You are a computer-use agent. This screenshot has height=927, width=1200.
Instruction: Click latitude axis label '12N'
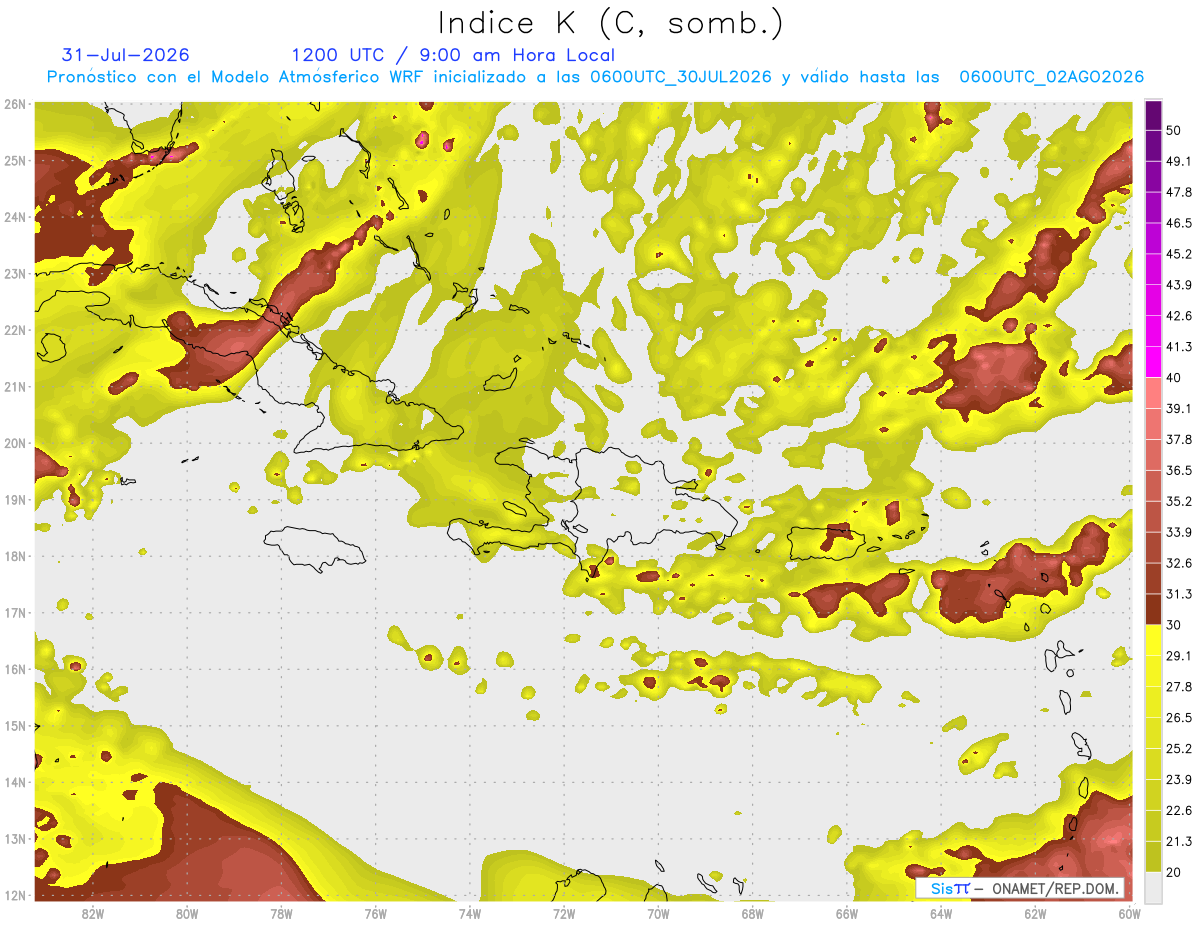[14, 896]
